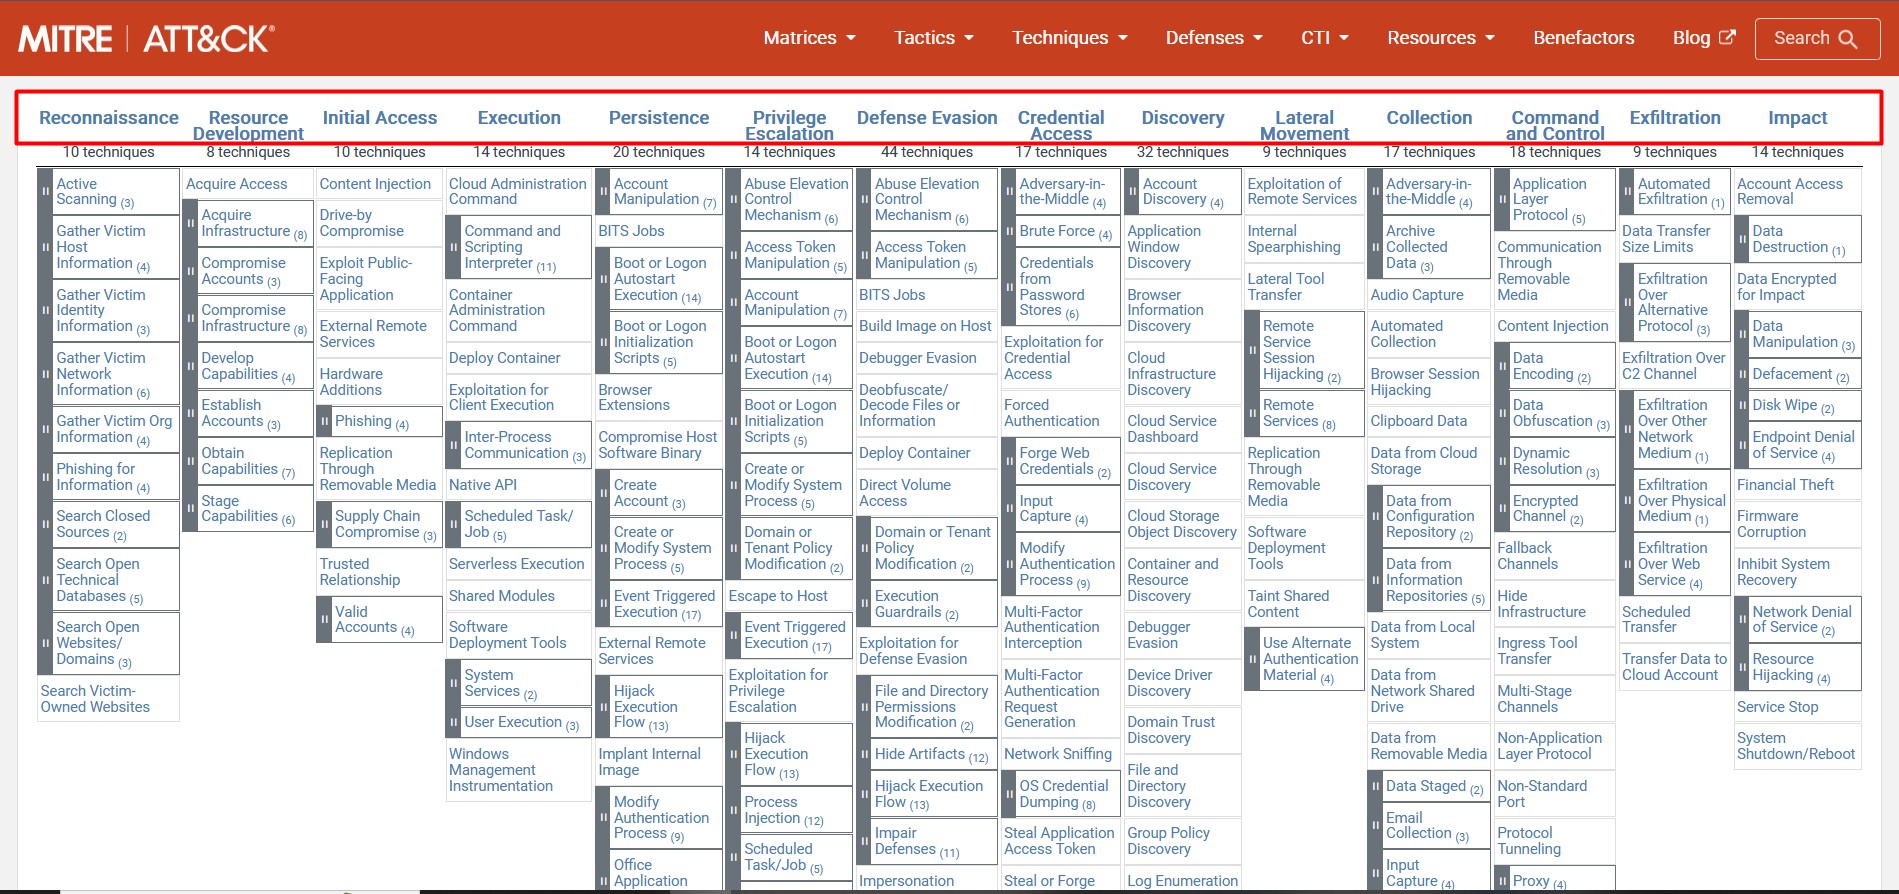1899x894 pixels.
Task: Expand the Data Staged sub-techniques sidebar
Action: pos(1376,787)
